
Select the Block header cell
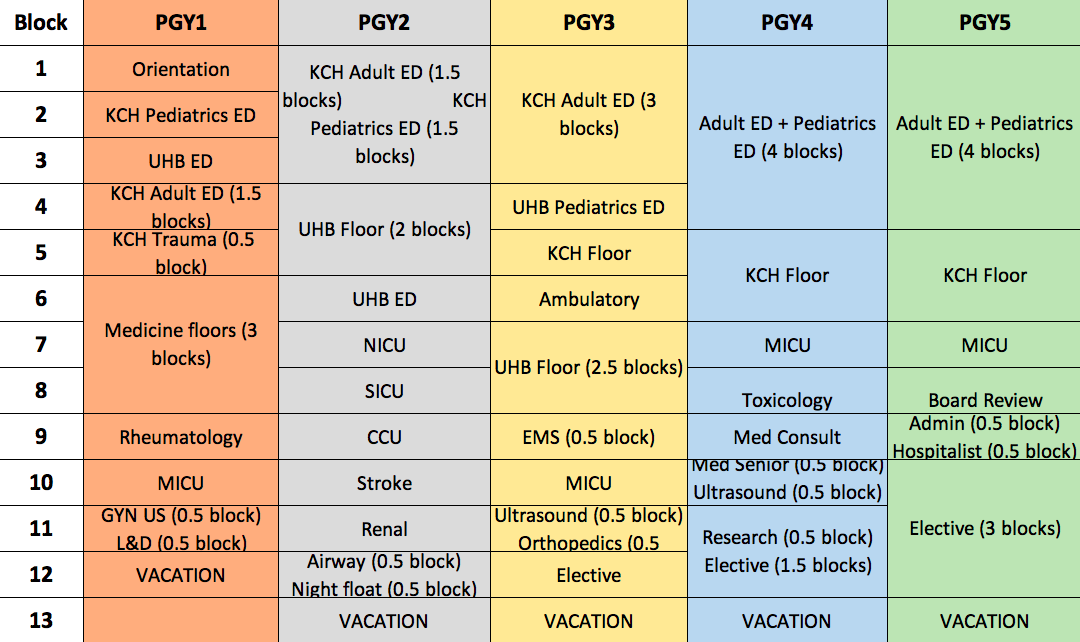[41, 23]
